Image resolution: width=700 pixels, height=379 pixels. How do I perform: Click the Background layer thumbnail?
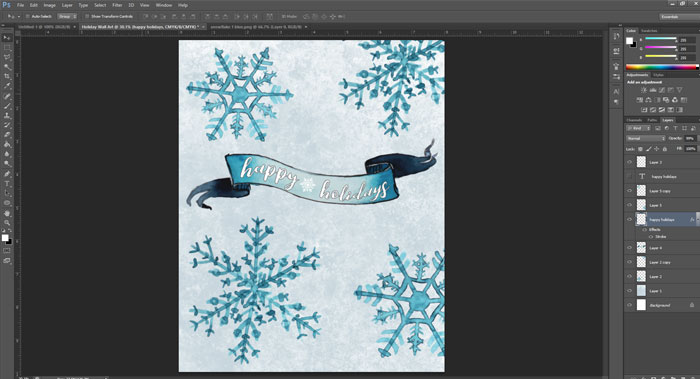(641, 305)
